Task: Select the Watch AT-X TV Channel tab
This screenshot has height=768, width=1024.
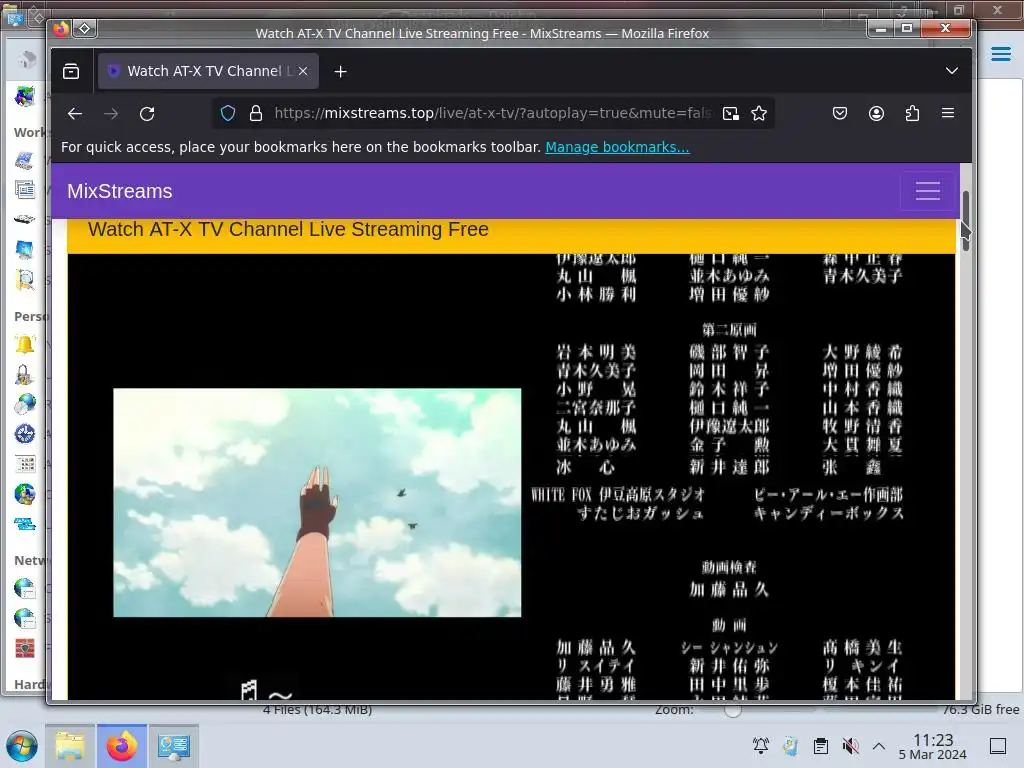Action: (208, 71)
